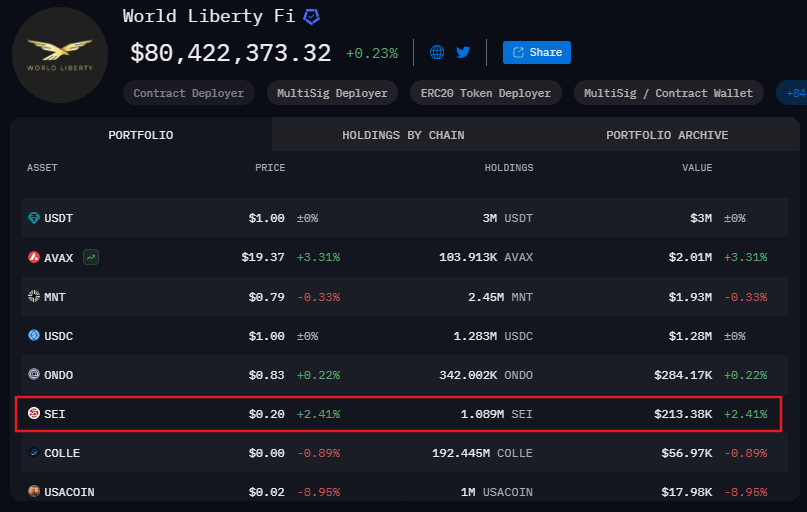Click the MNT token icon
This screenshot has width=807, height=512.
34,296
